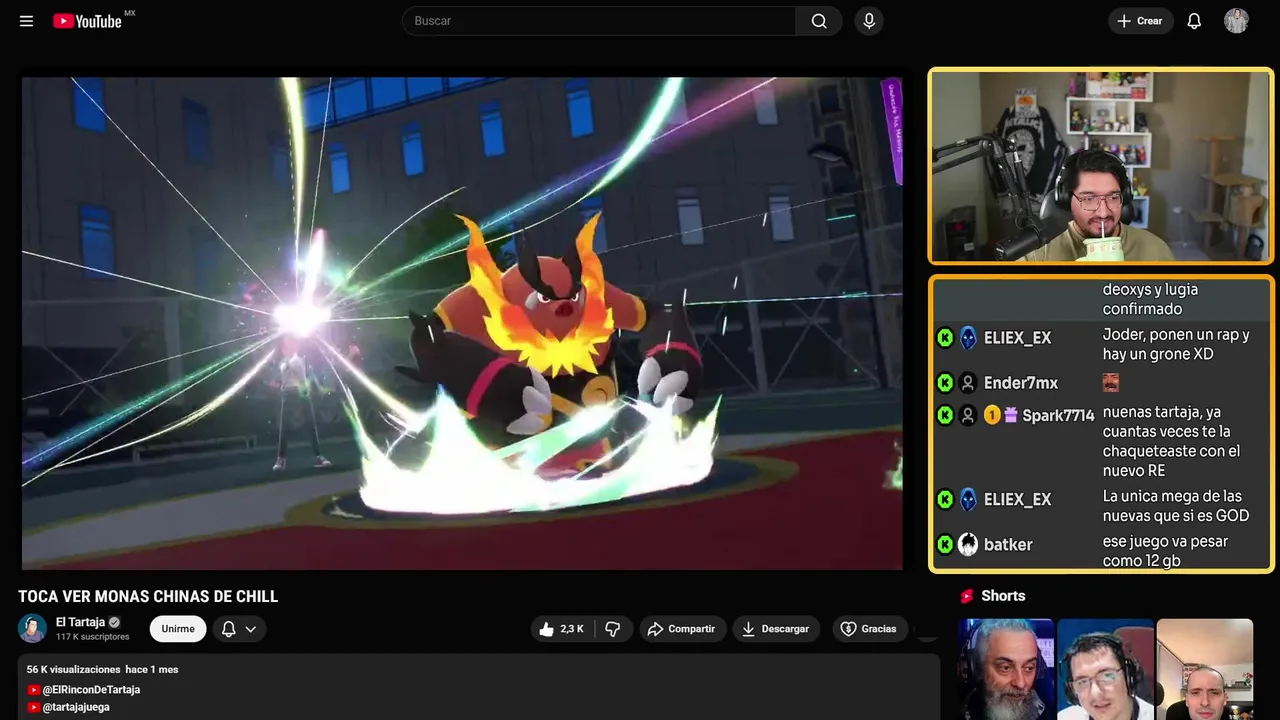The height and width of the screenshot is (720, 1280).
Task: Click the magnifying glass search button
Action: [819, 21]
